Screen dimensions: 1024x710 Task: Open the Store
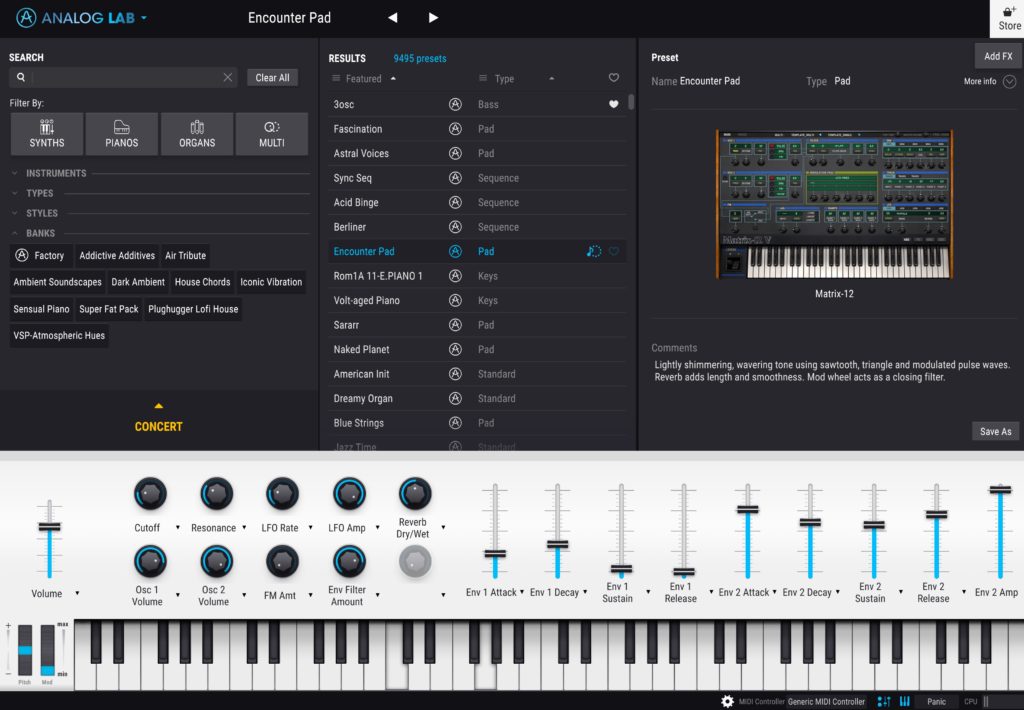pos(1009,19)
